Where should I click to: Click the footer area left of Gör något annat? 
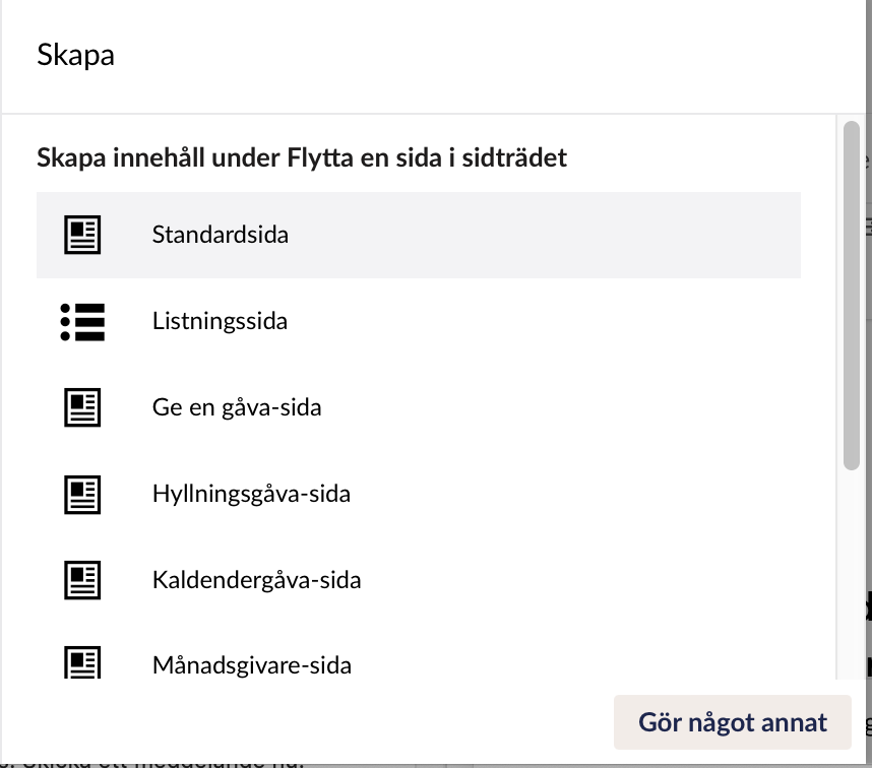[x=306, y=722]
